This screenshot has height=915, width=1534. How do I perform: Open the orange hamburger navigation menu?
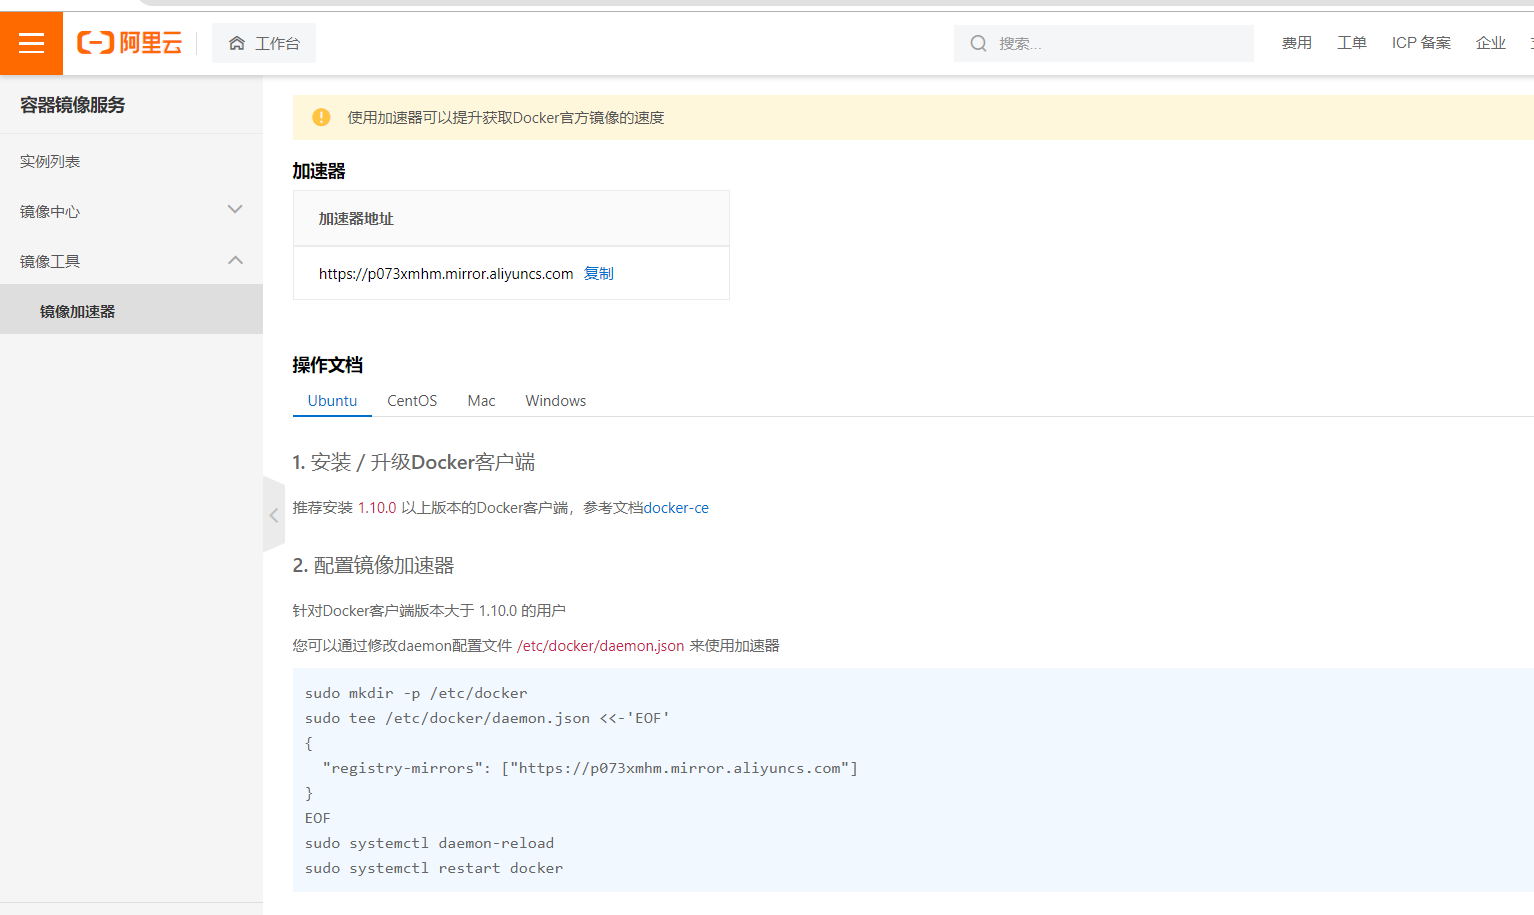point(31,43)
